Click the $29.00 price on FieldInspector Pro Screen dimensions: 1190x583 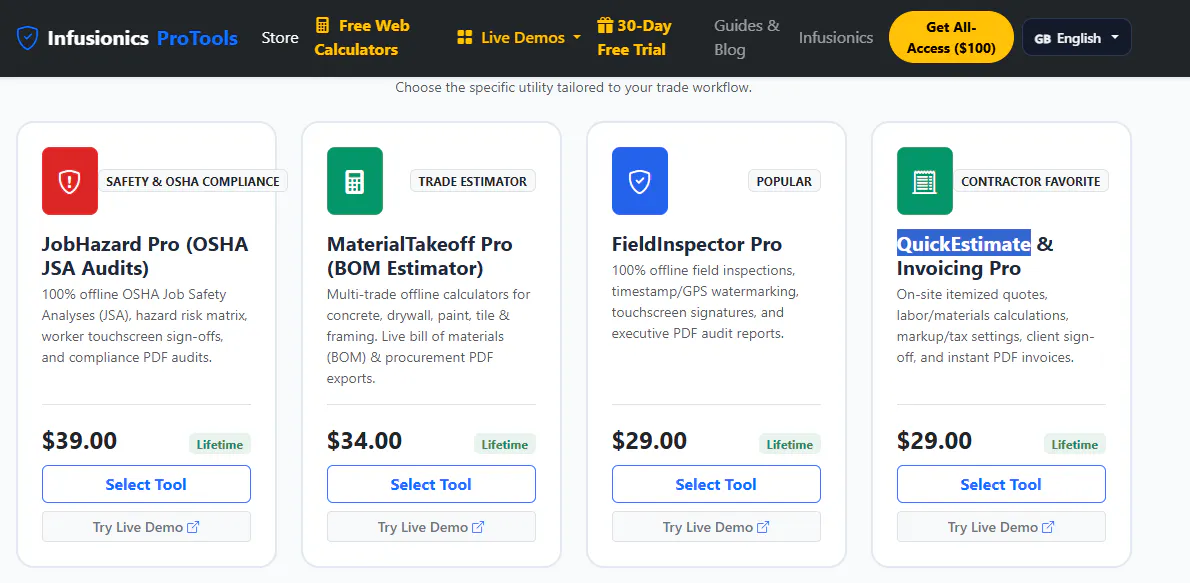650,440
